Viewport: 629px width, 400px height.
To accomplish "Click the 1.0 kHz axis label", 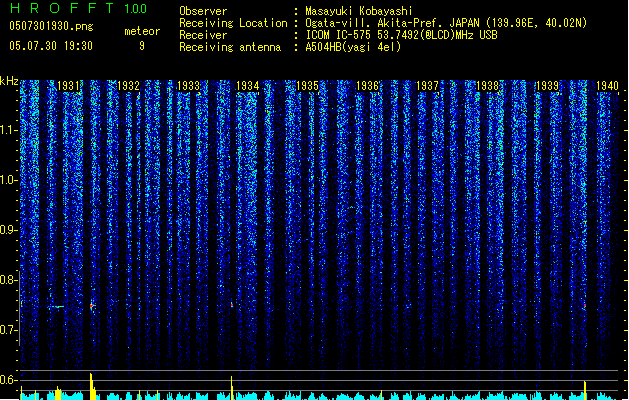I will pyautogui.click(x=8, y=180).
